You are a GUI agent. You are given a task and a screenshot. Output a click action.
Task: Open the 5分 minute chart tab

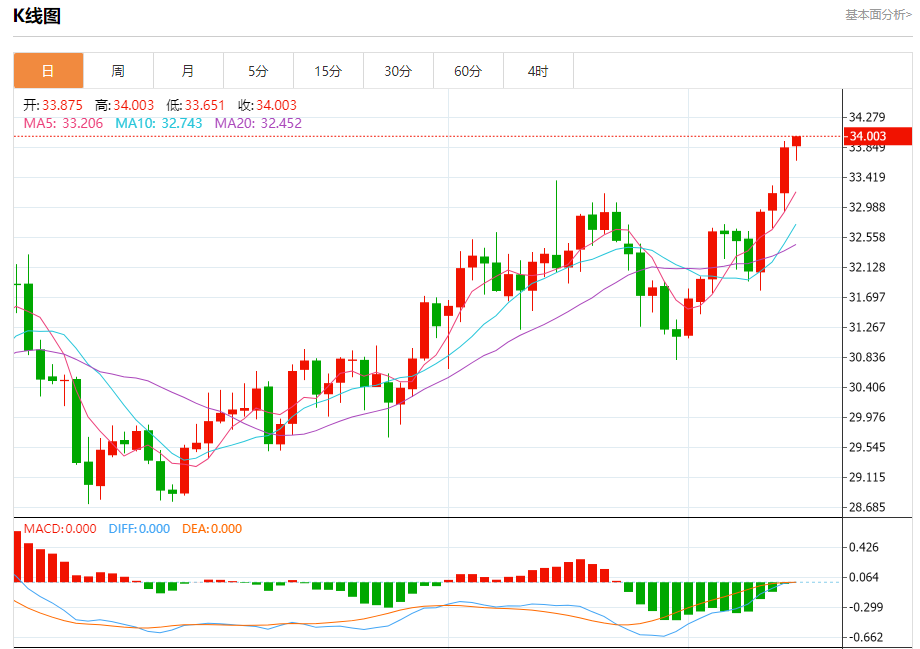coord(258,71)
